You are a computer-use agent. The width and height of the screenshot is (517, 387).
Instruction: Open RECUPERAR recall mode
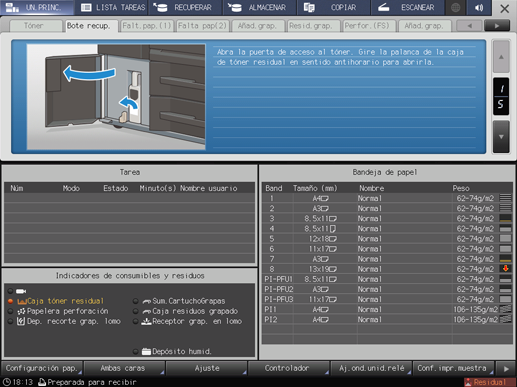(x=185, y=8)
